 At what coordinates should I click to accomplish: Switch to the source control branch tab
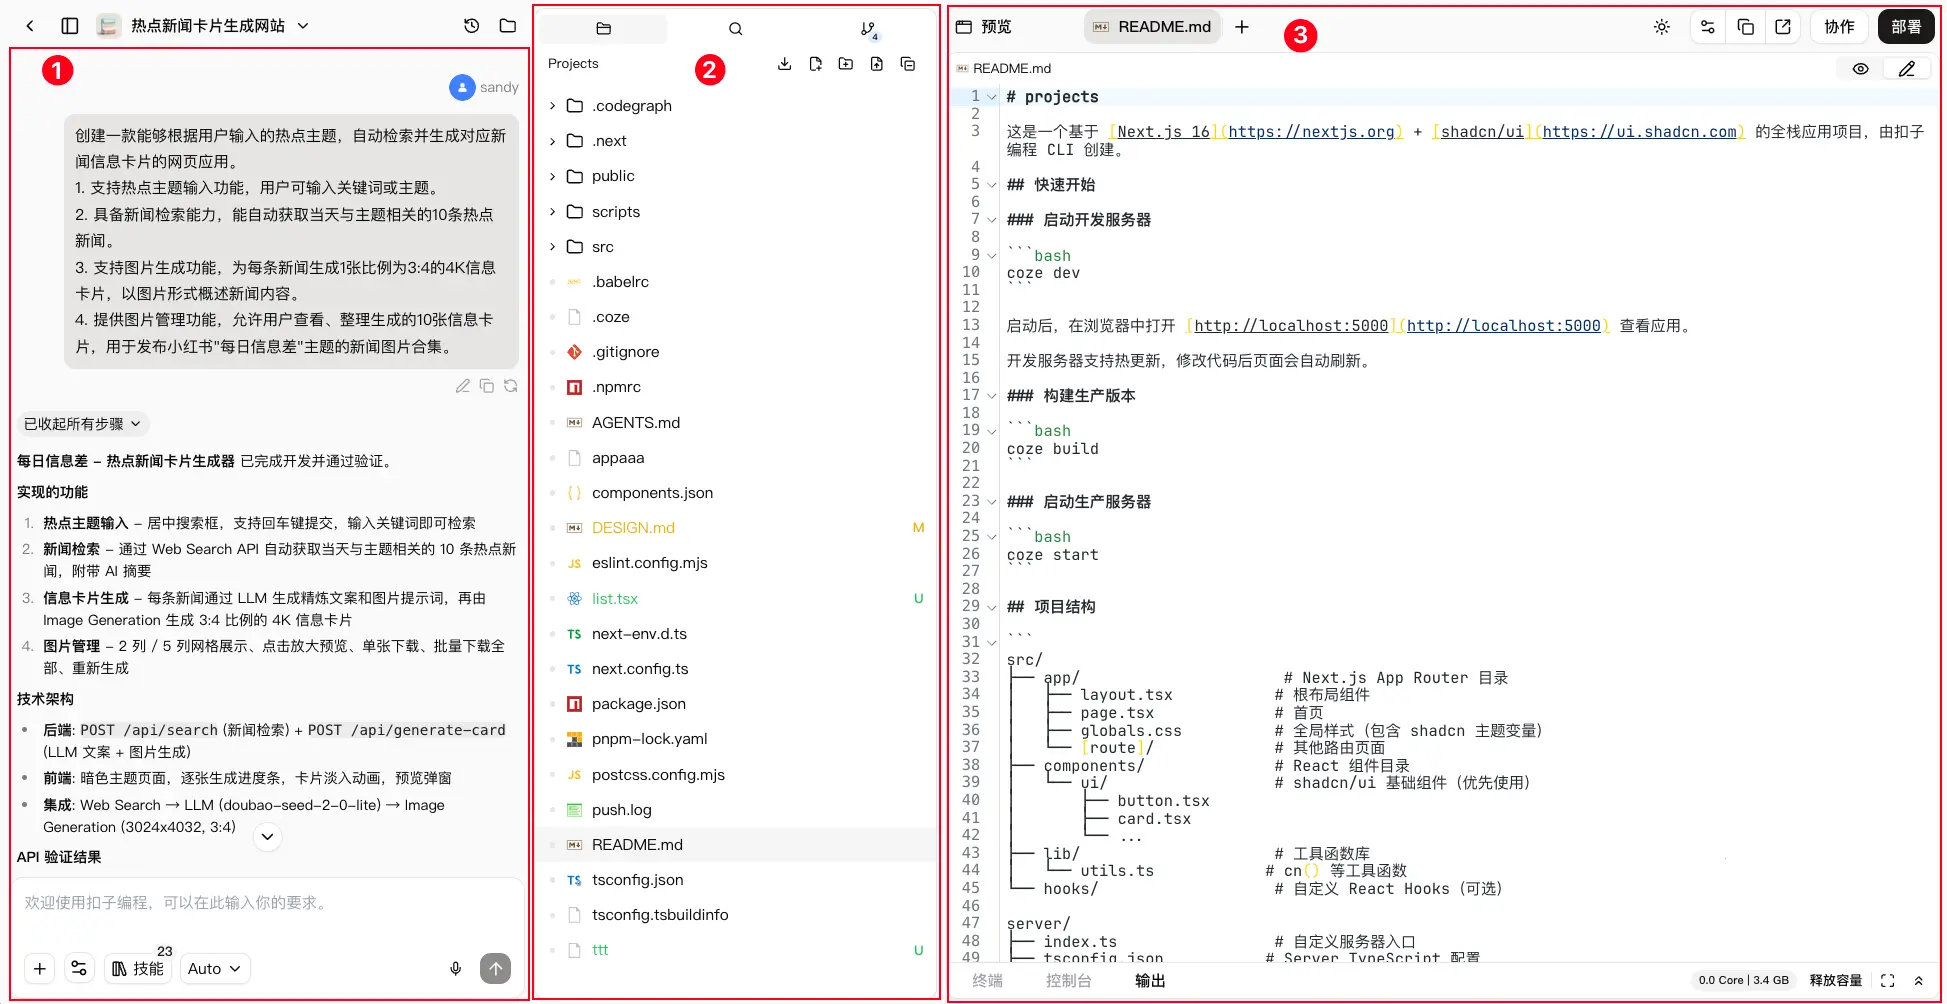point(869,30)
